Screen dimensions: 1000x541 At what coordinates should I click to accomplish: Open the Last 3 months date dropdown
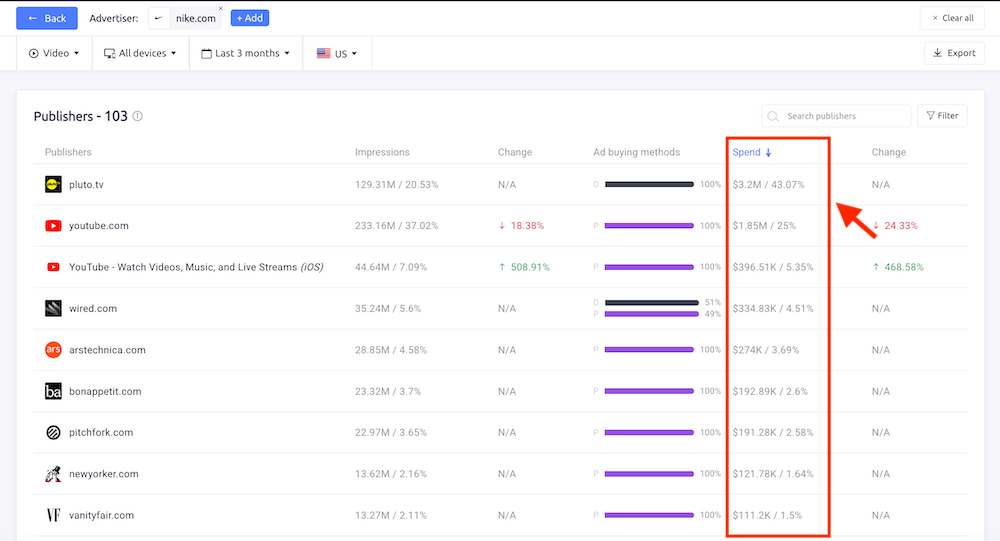[x=245, y=53]
